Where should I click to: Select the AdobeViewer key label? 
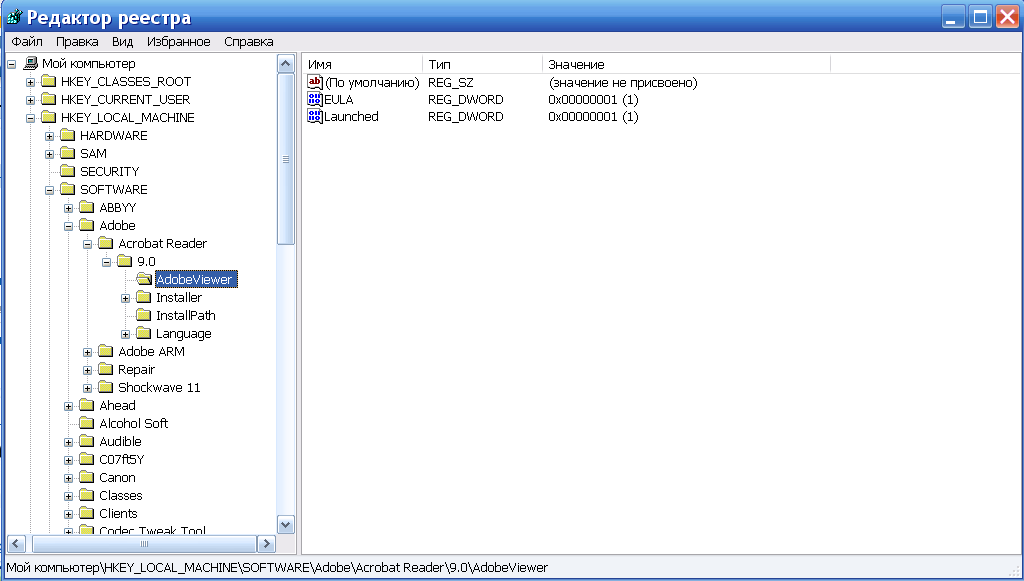point(194,279)
